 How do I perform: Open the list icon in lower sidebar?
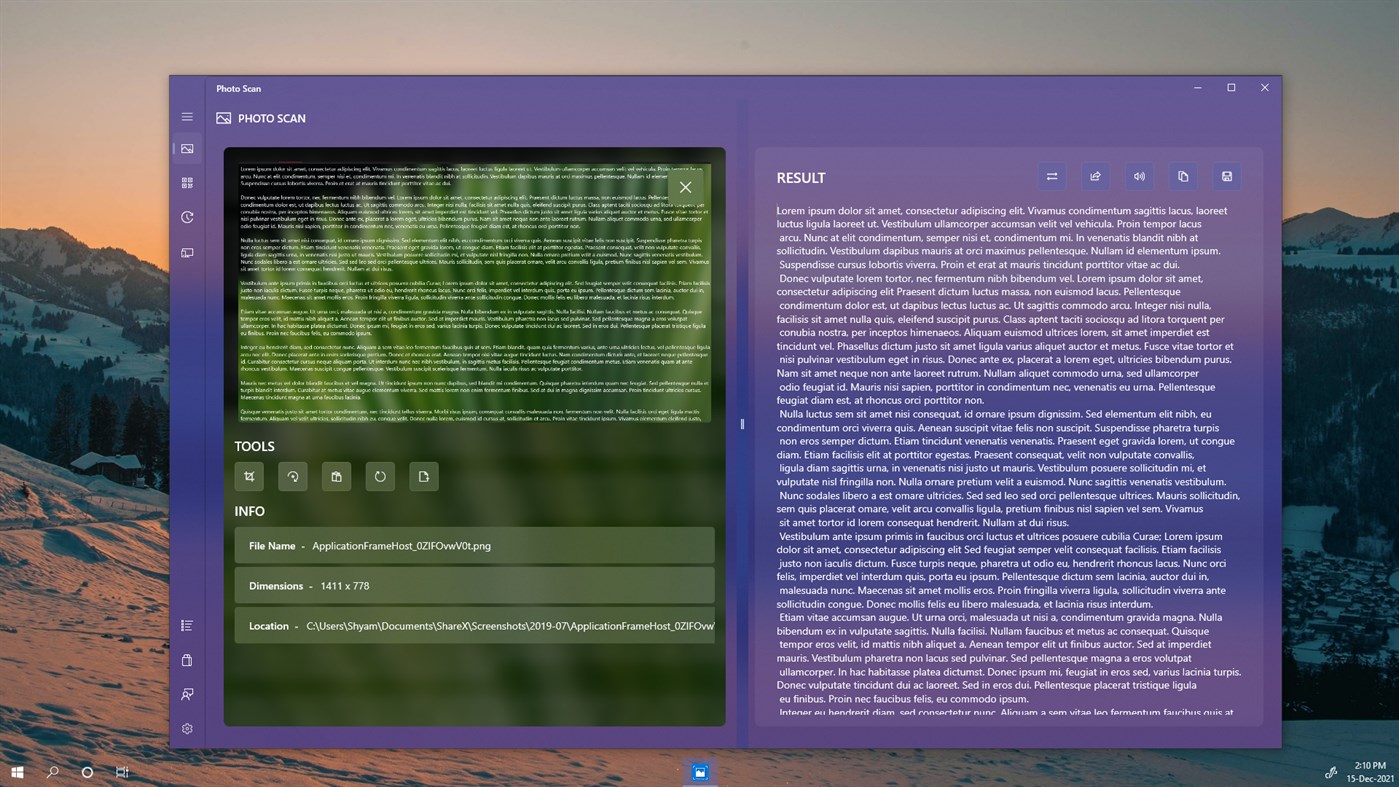click(187, 626)
